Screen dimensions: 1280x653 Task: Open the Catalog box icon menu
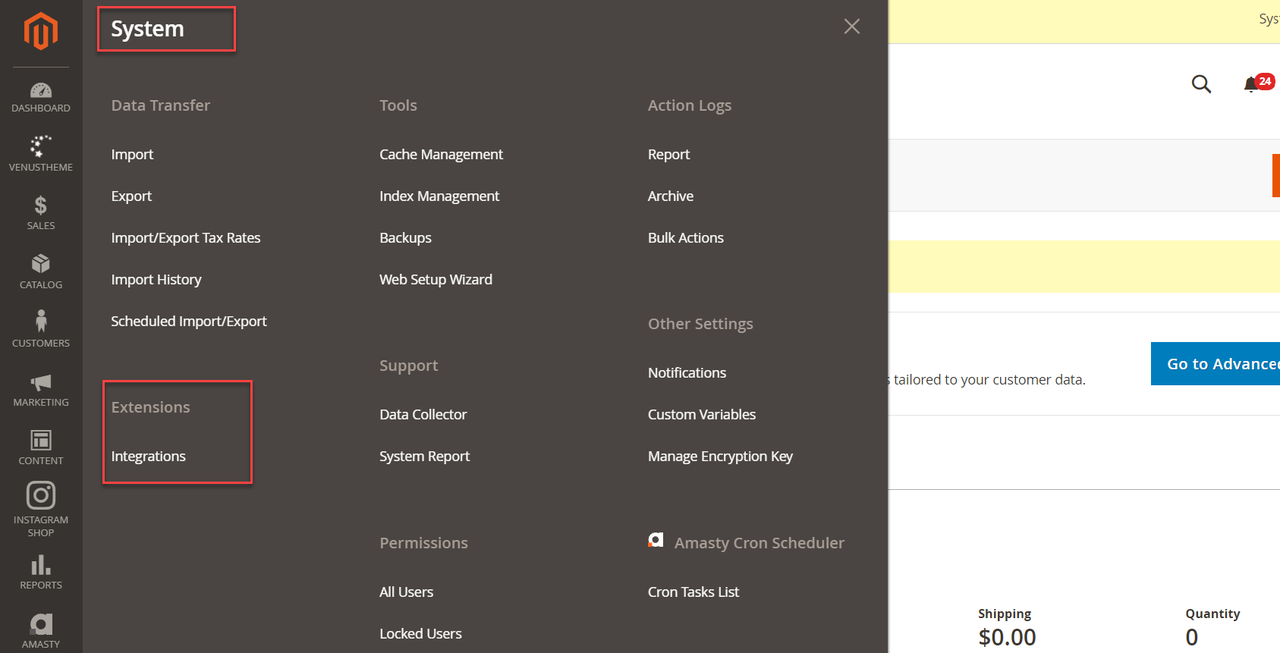[41, 271]
